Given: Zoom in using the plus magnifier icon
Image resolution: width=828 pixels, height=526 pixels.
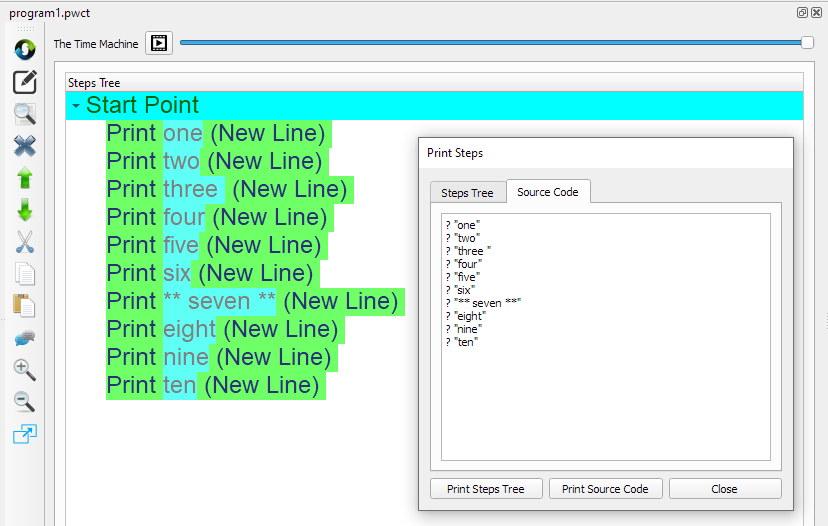Looking at the screenshot, I should [25, 370].
